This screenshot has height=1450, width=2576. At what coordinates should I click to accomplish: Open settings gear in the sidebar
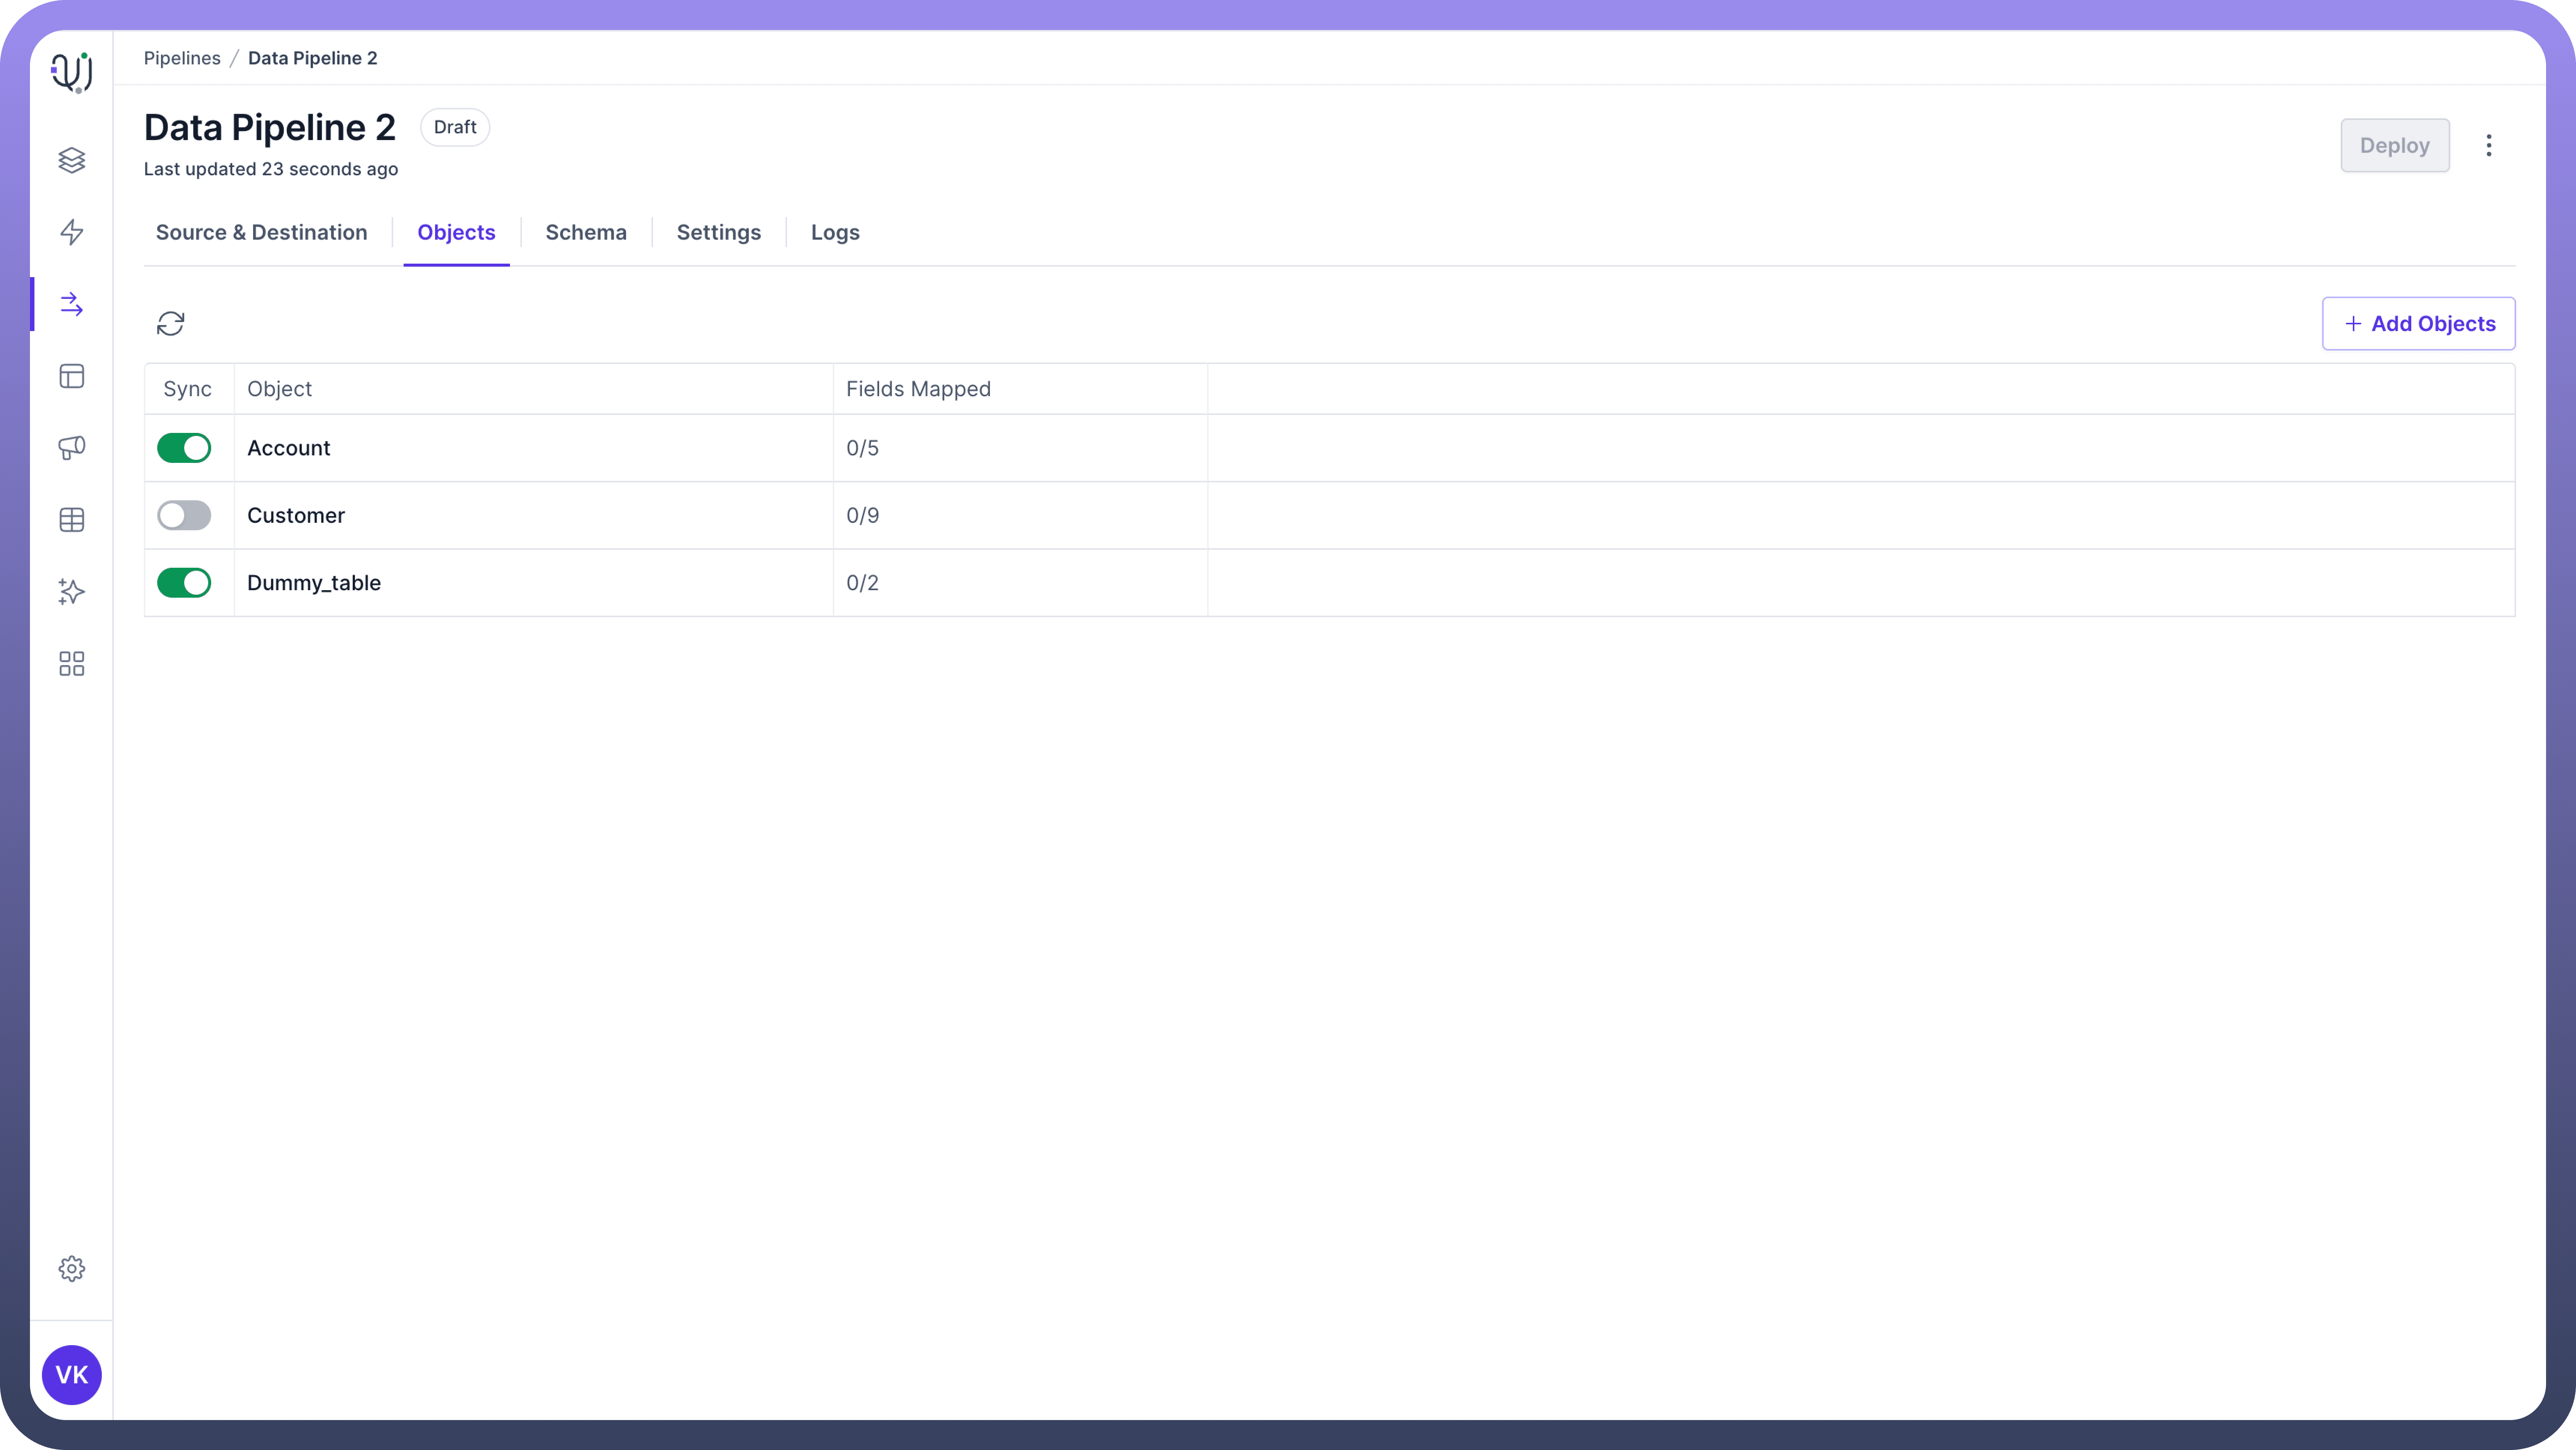click(71, 1268)
